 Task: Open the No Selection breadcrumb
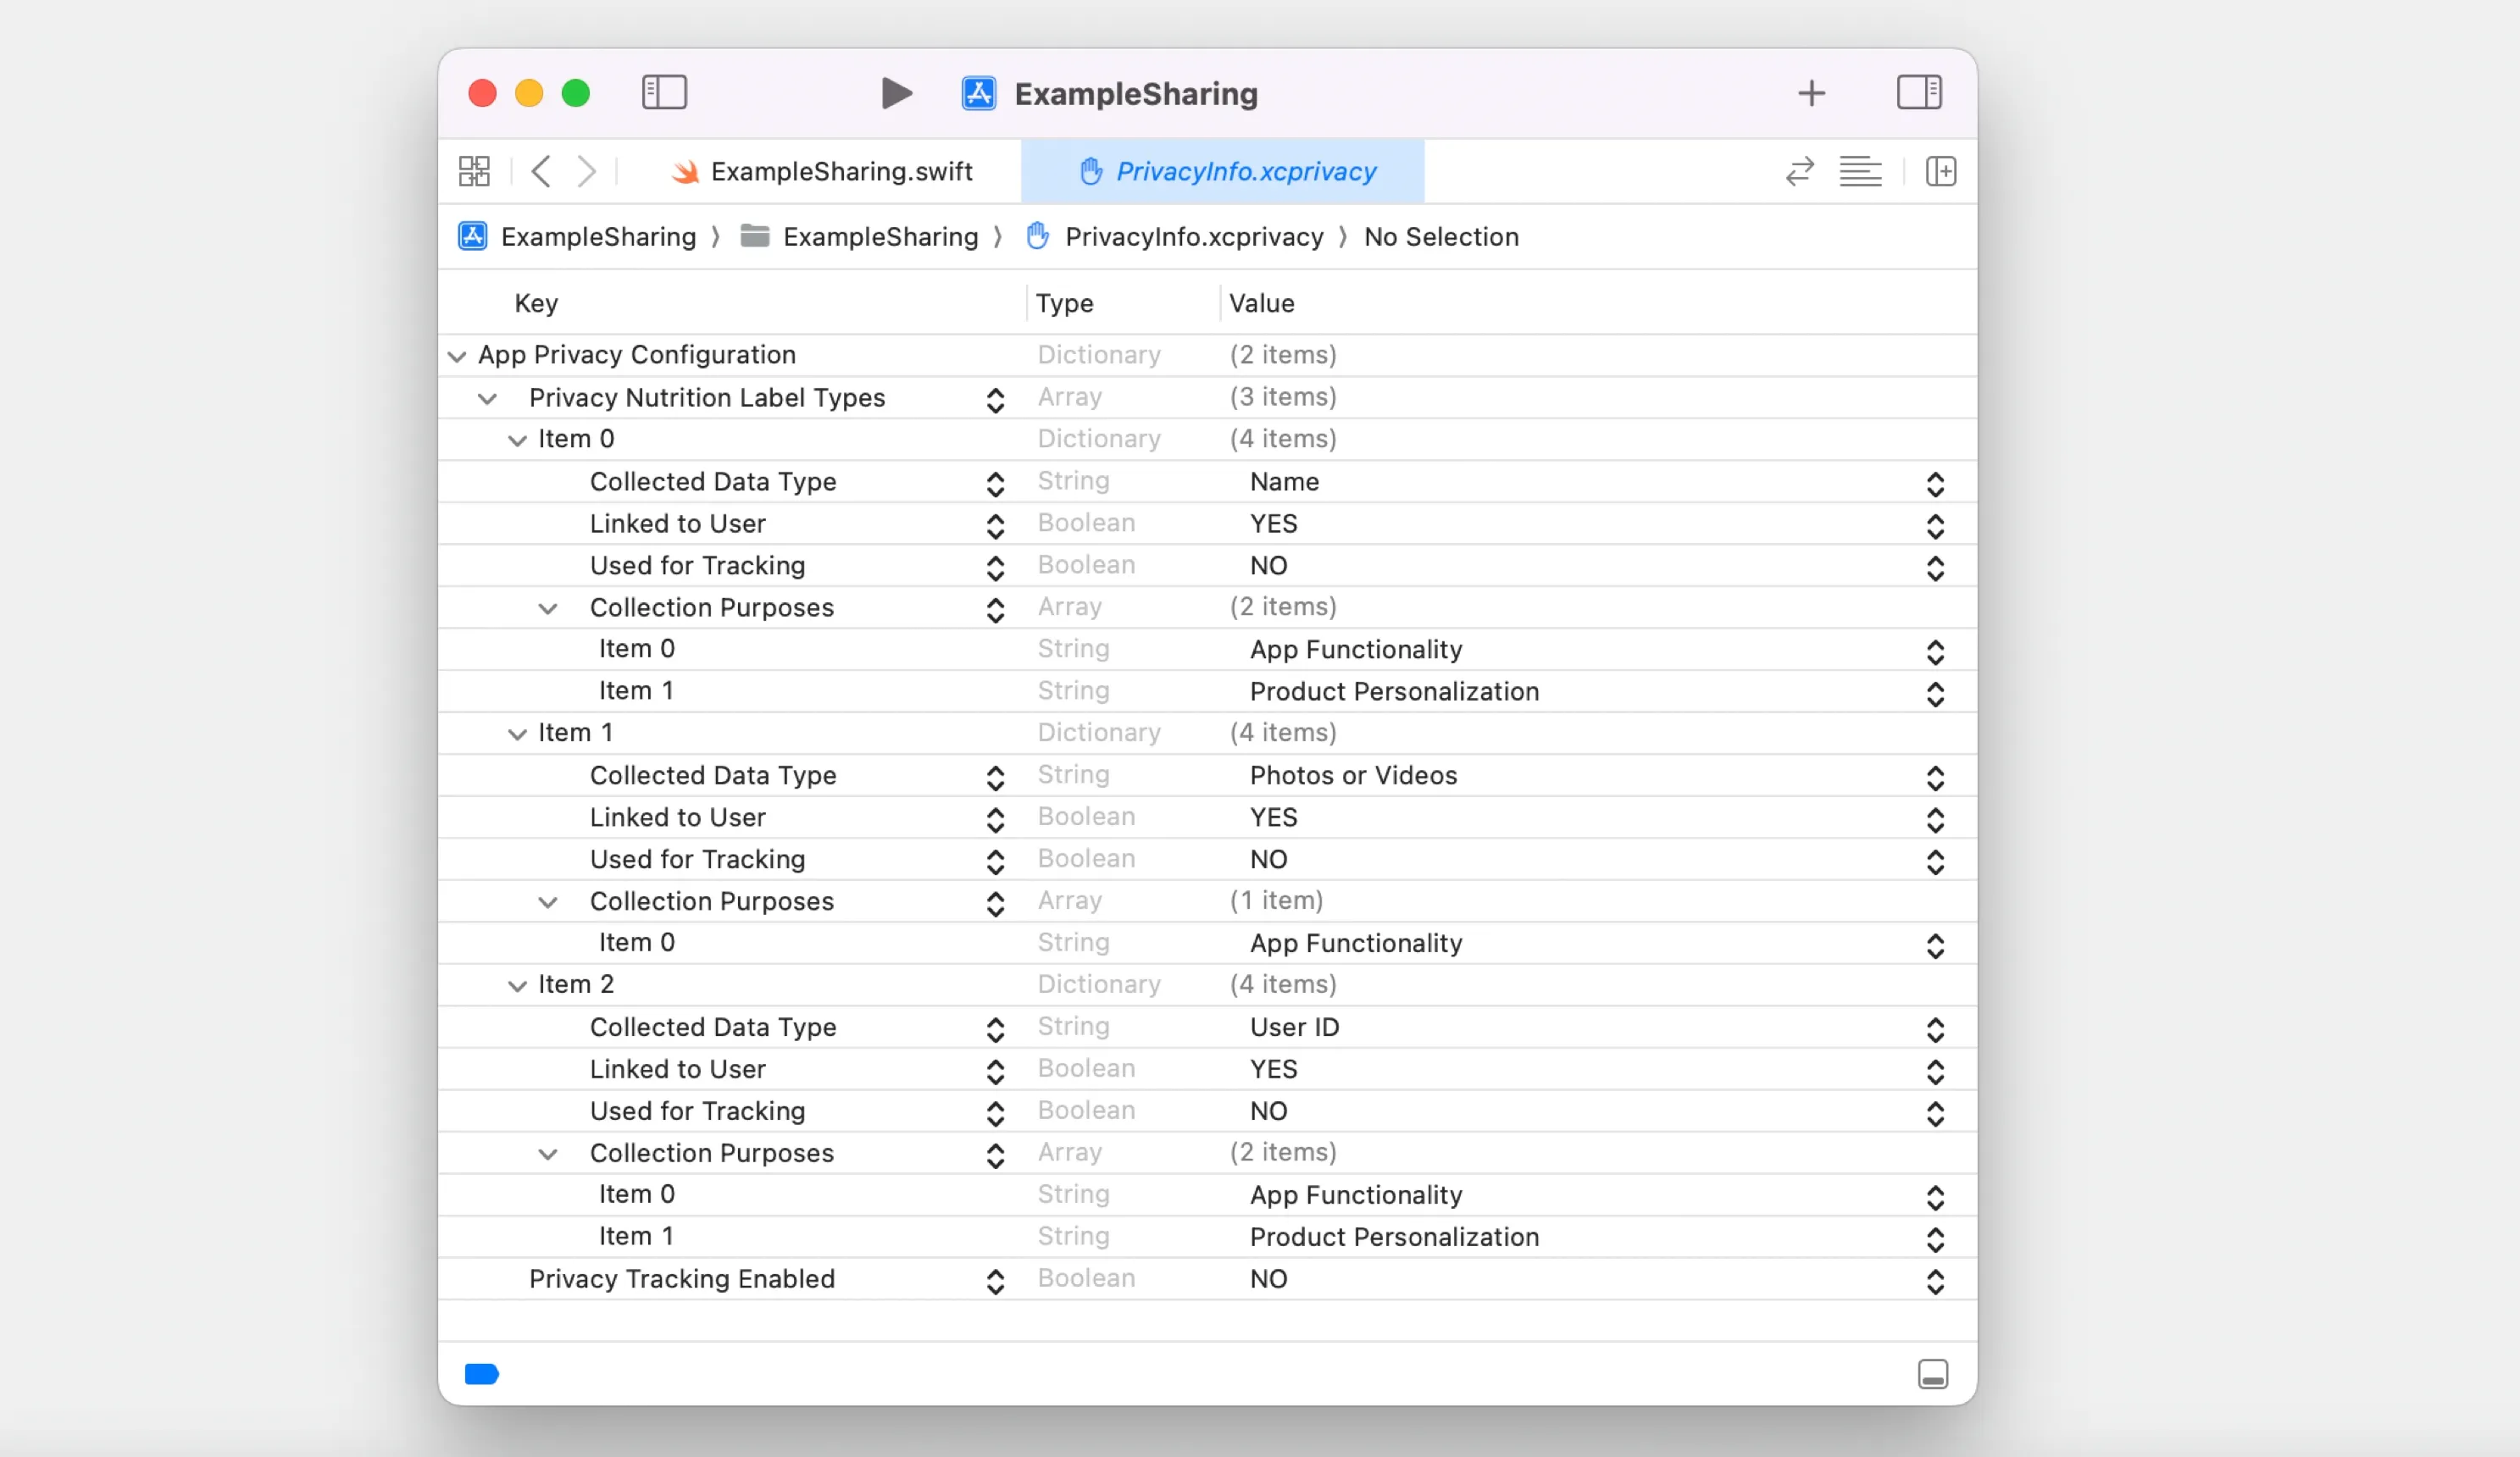coord(1441,237)
